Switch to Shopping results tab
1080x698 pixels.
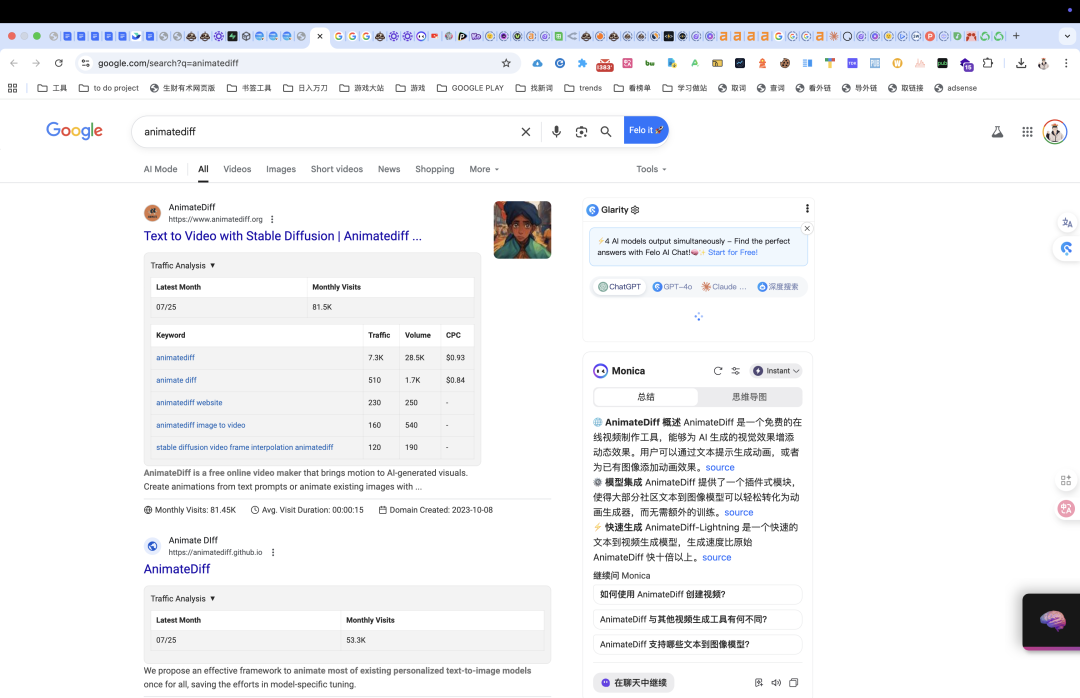point(435,169)
